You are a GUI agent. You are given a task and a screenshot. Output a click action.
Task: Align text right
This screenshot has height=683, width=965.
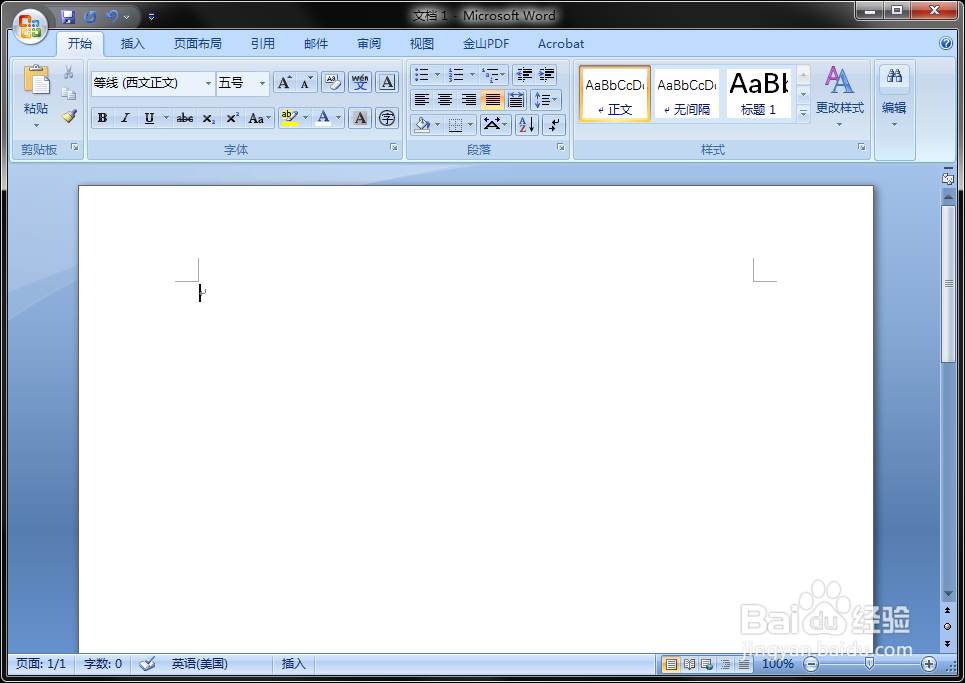click(468, 100)
